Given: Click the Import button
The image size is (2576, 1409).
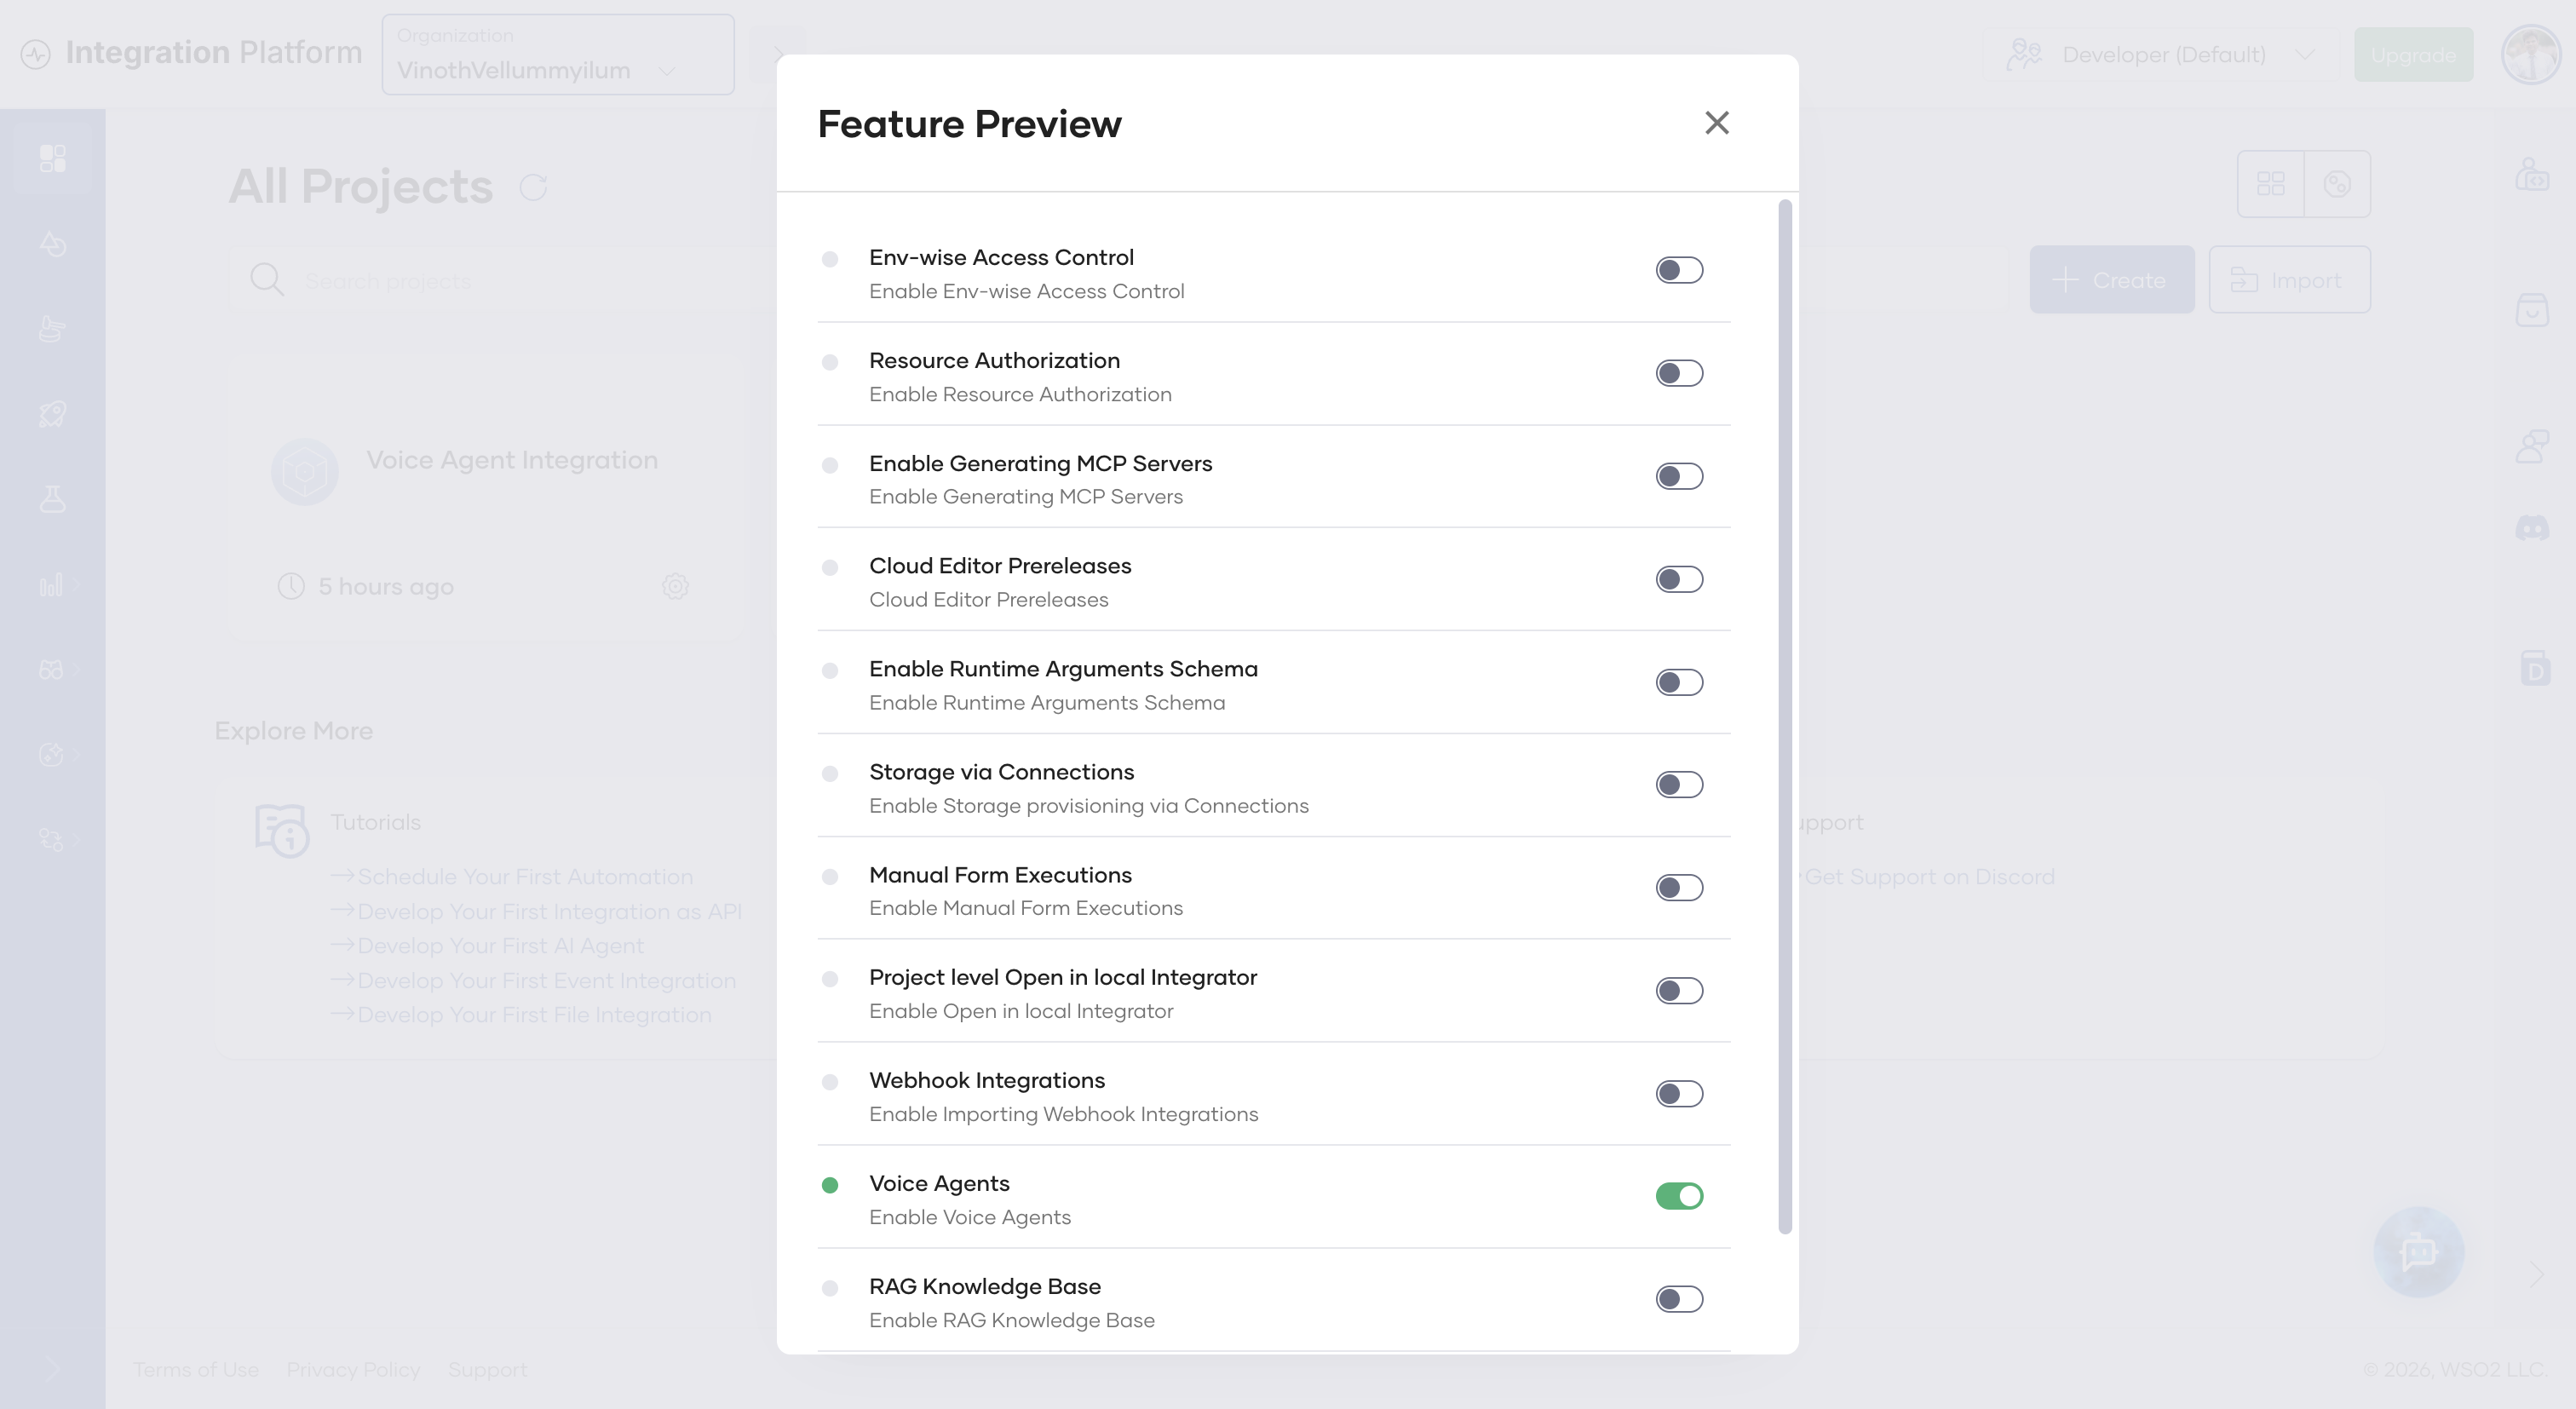Looking at the screenshot, I should [2289, 280].
